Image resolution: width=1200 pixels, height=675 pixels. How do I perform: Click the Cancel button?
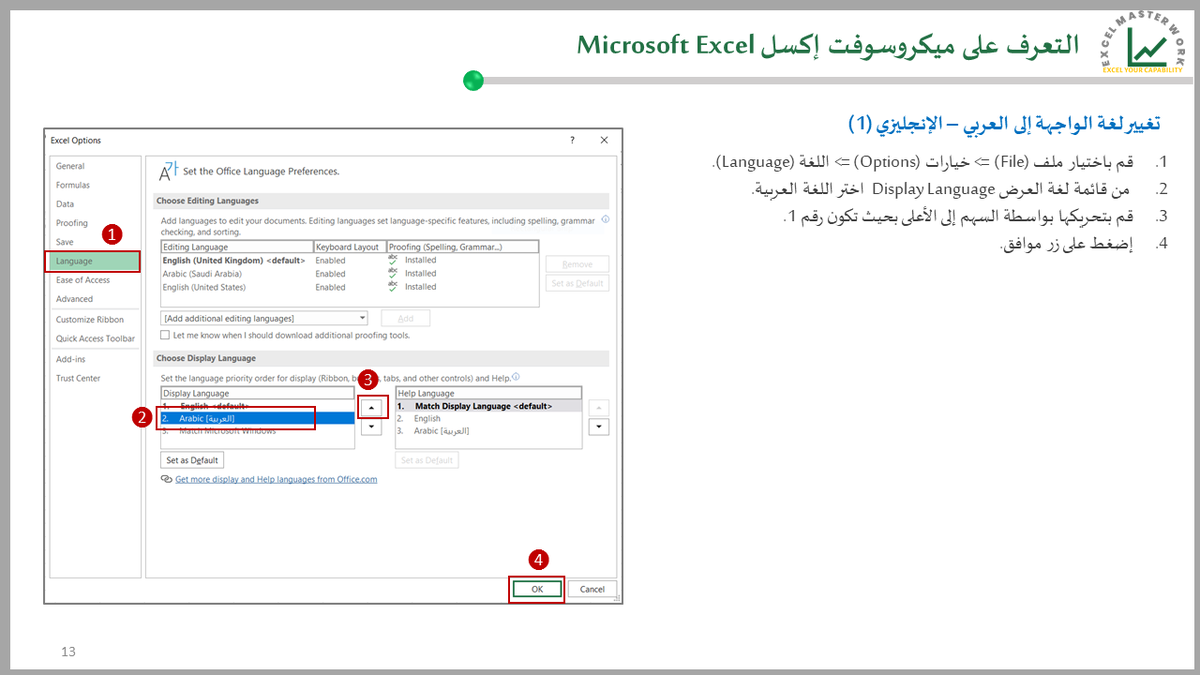[x=592, y=589]
